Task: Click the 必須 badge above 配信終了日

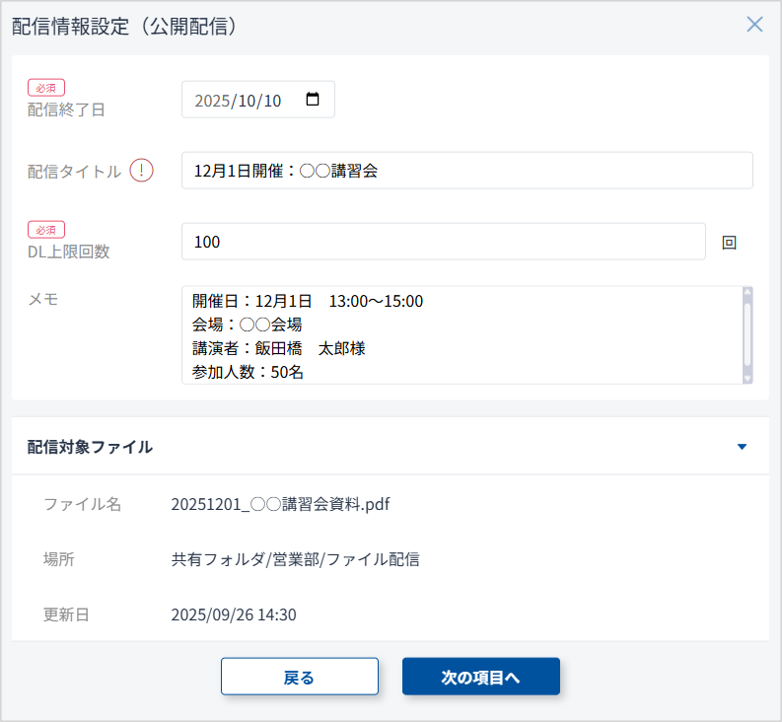Action: click(x=46, y=88)
